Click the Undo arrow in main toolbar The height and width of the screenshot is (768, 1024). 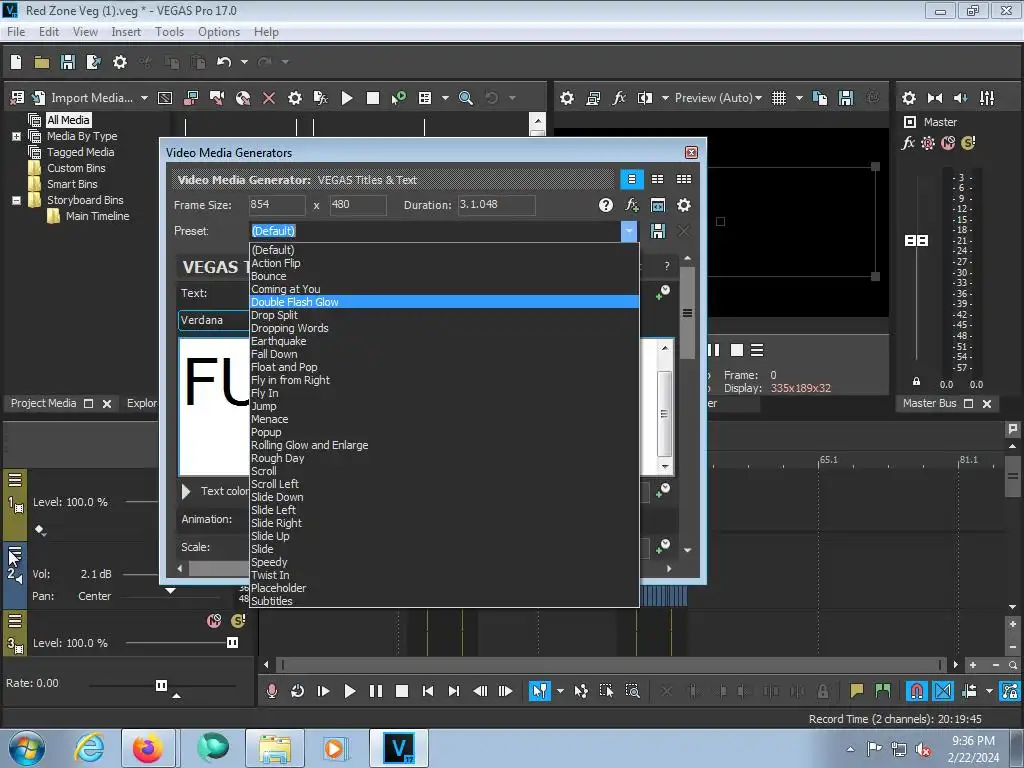[x=224, y=62]
